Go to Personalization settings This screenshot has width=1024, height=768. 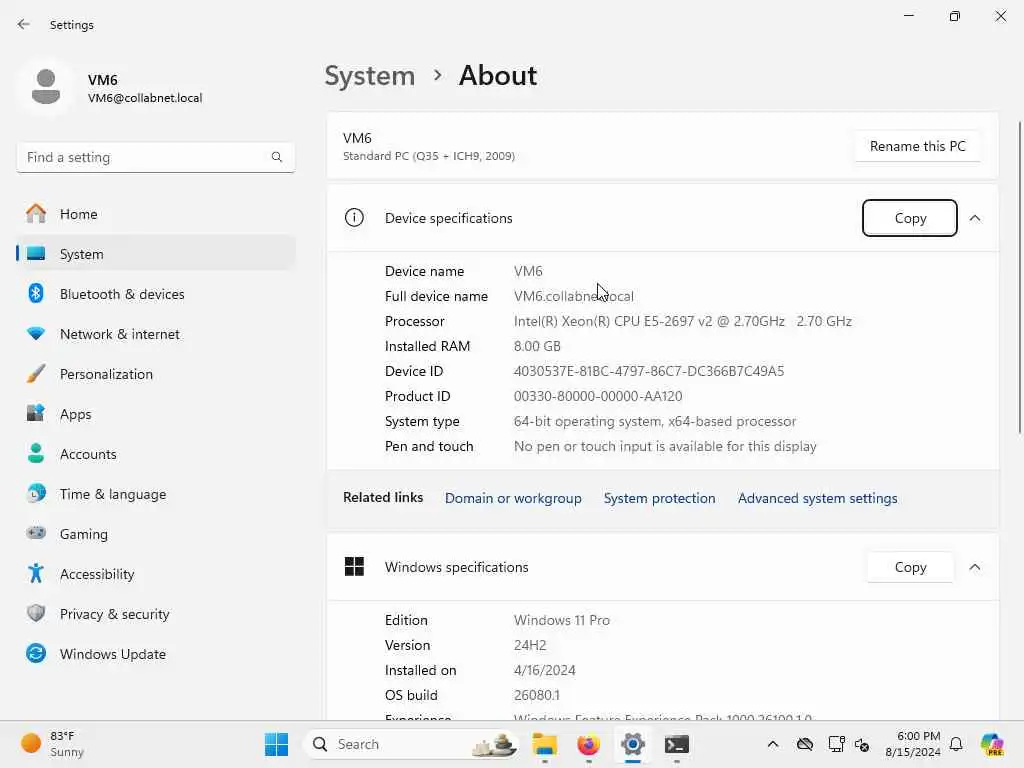click(155, 374)
